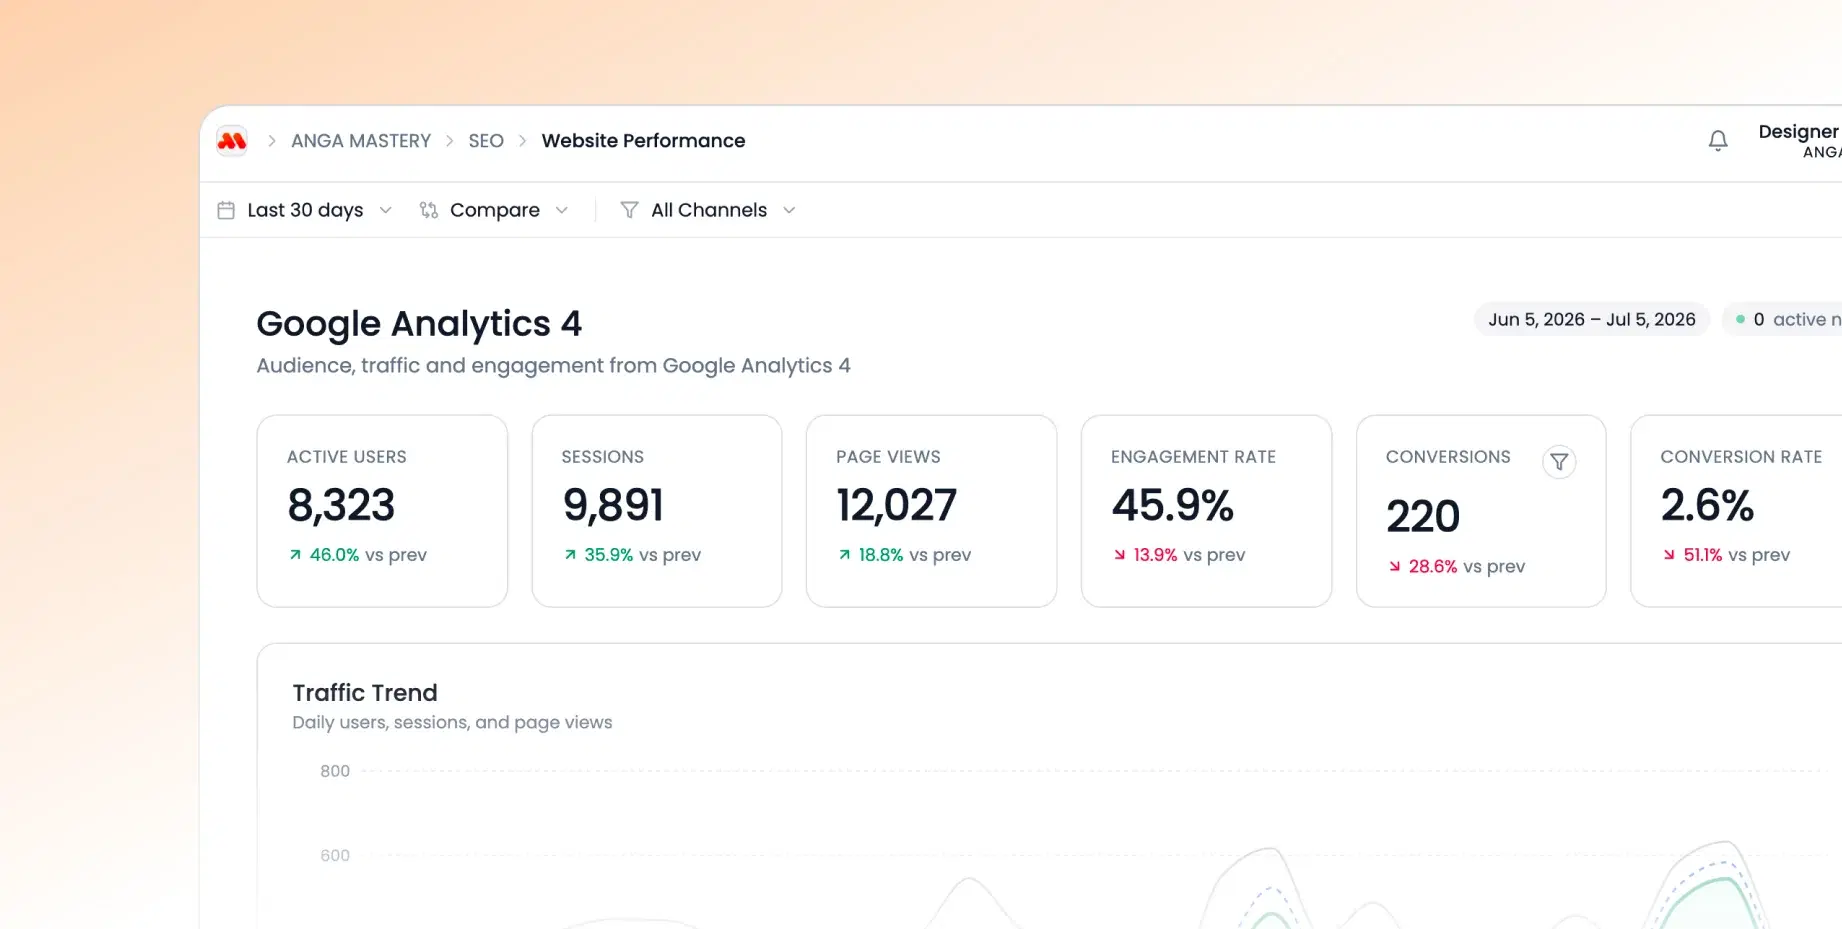Image resolution: width=1842 pixels, height=929 pixels.
Task: Click the 46.0% vs prev text
Action: 368,555
